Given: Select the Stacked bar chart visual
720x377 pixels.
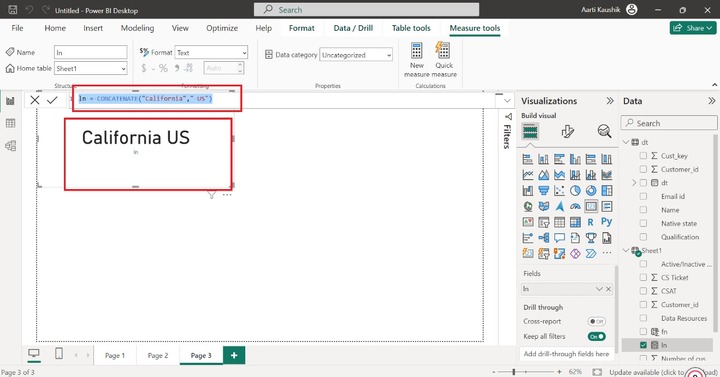Looking at the screenshot, I should (x=528, y=159).
